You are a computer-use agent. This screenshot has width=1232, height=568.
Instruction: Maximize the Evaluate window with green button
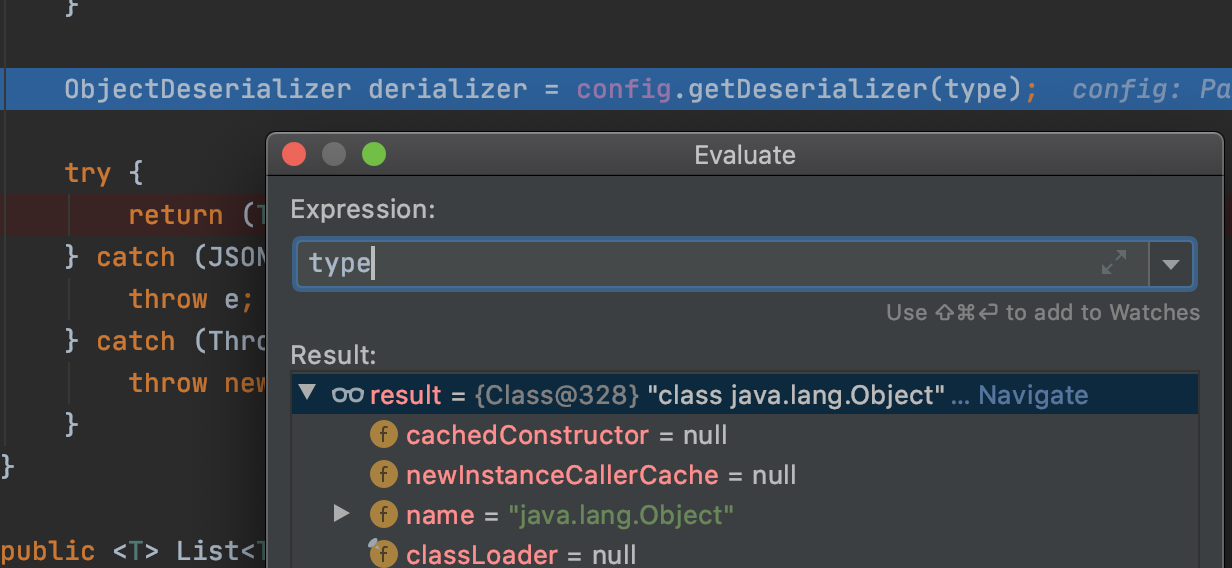pyautogui.click(x=374, y=154)
